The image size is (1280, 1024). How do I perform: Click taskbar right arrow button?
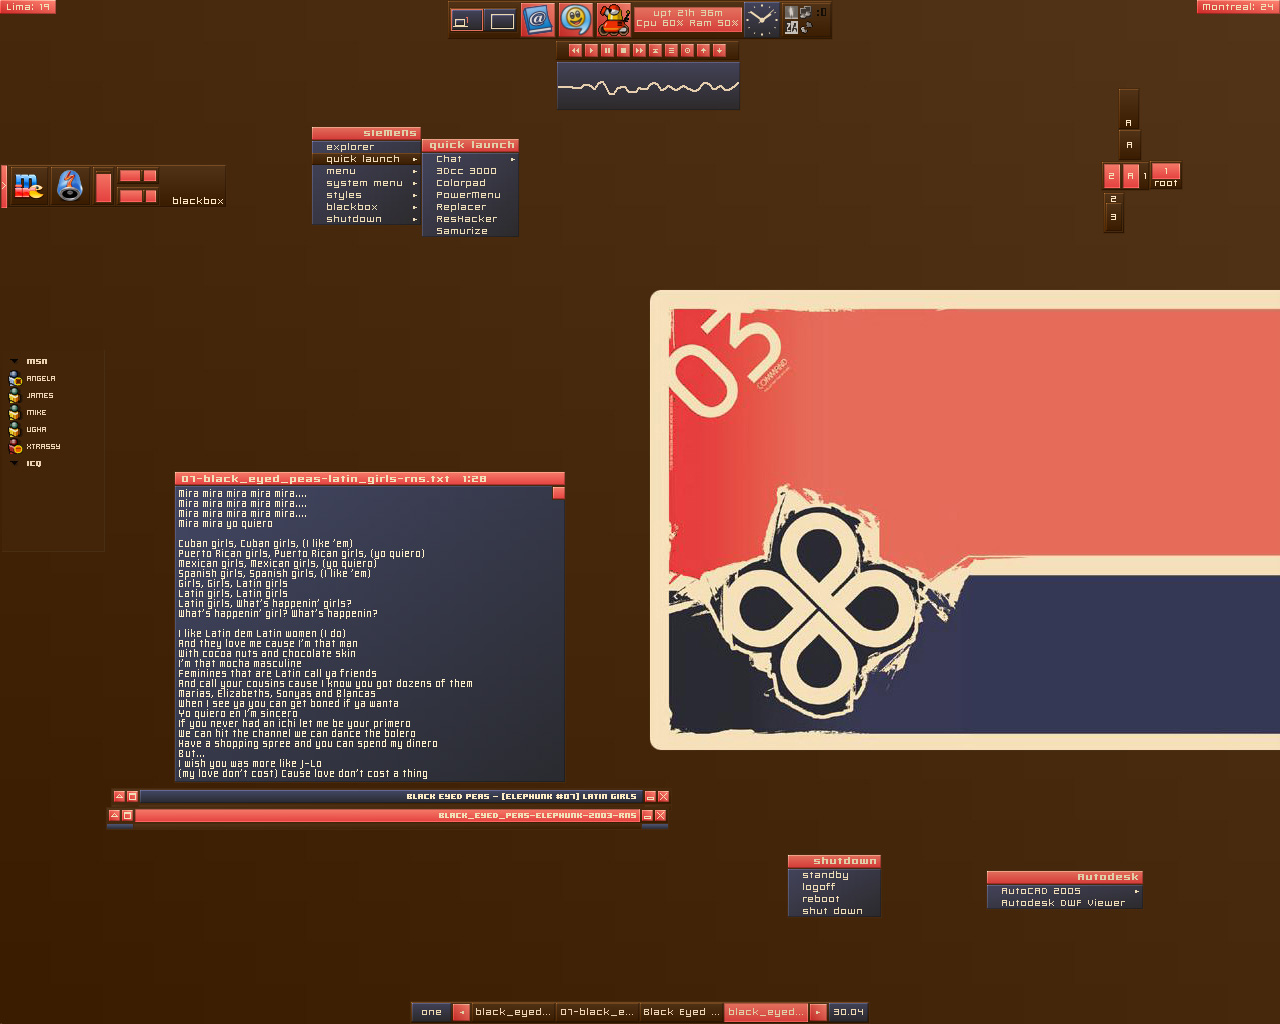pyautogui.click(x=818, y=1012)
